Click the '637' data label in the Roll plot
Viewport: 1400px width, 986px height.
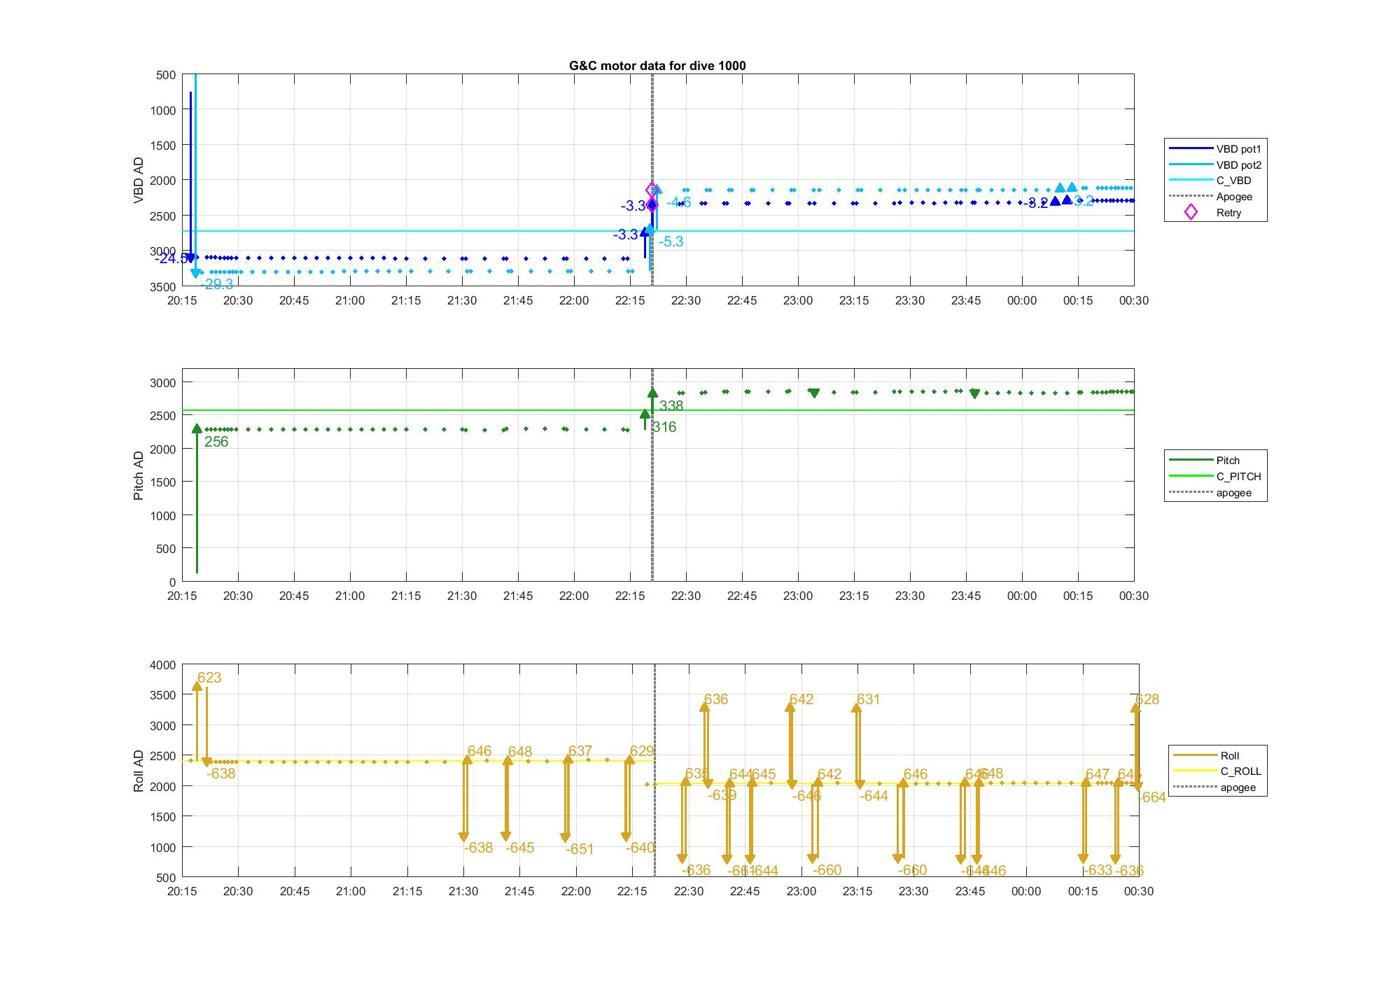580,752
